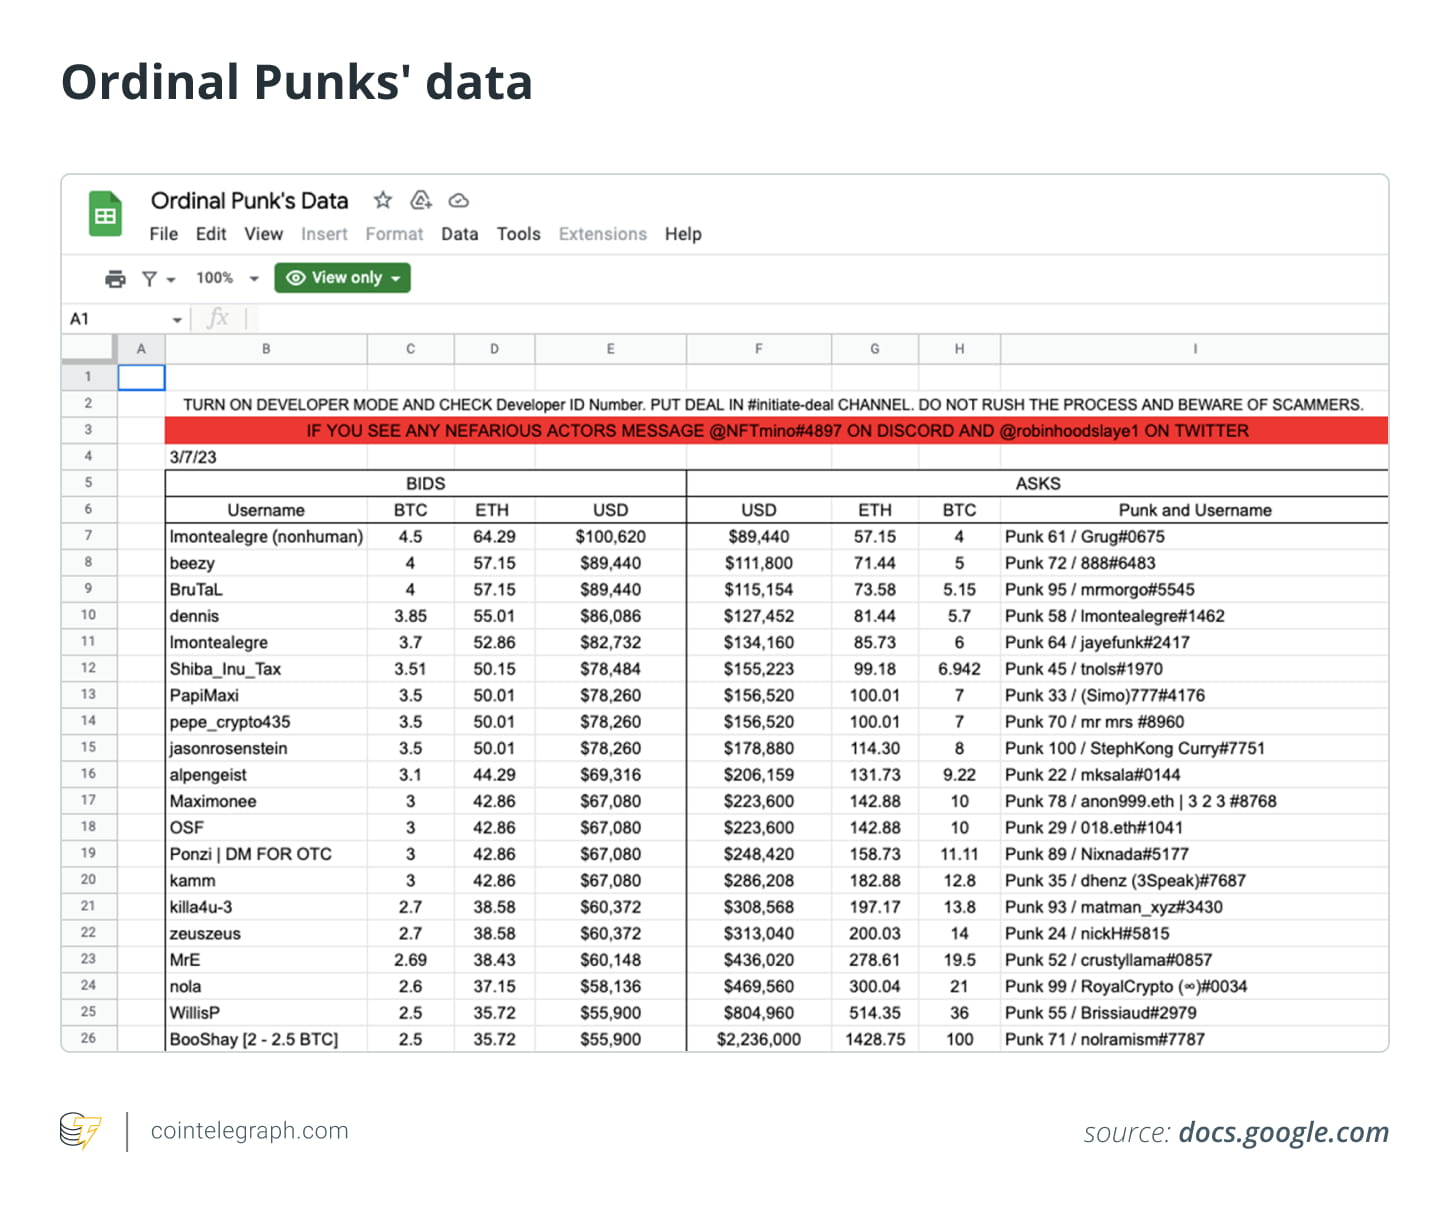This screenshot has height=1212, width=1450.
Task: Click the Punk 100 / StephKong Curry#7751 cell
Action: 1194,748
